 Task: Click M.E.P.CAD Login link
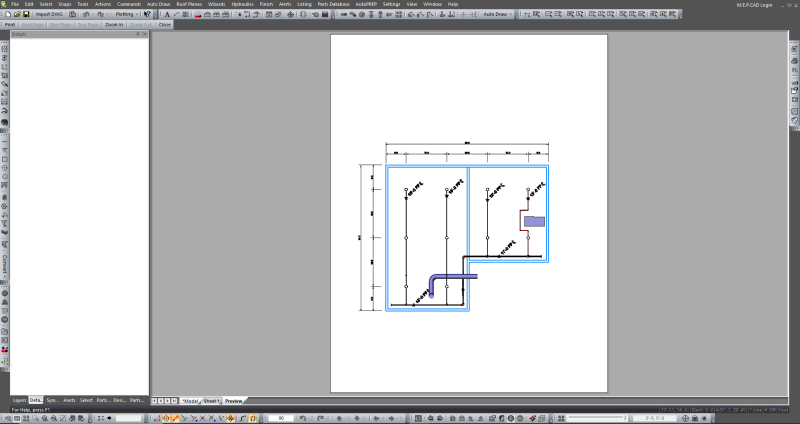755,5
